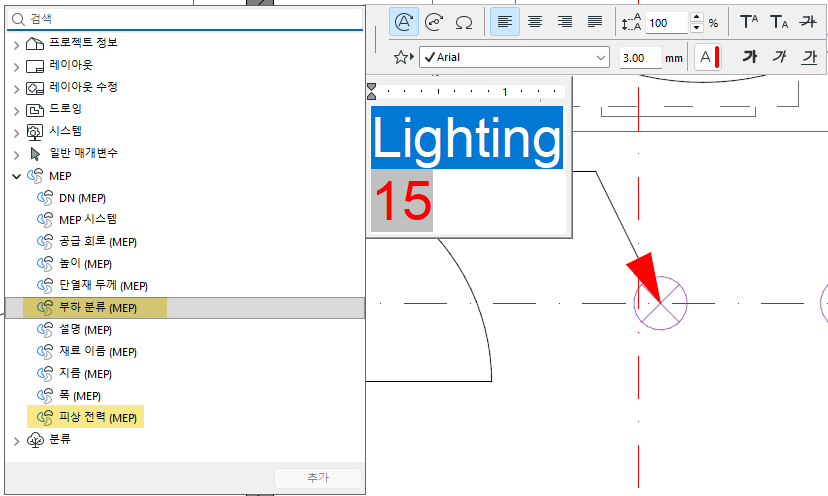Decrease line spacing with down arrow

pyautogui.click(x=697, y=28)
